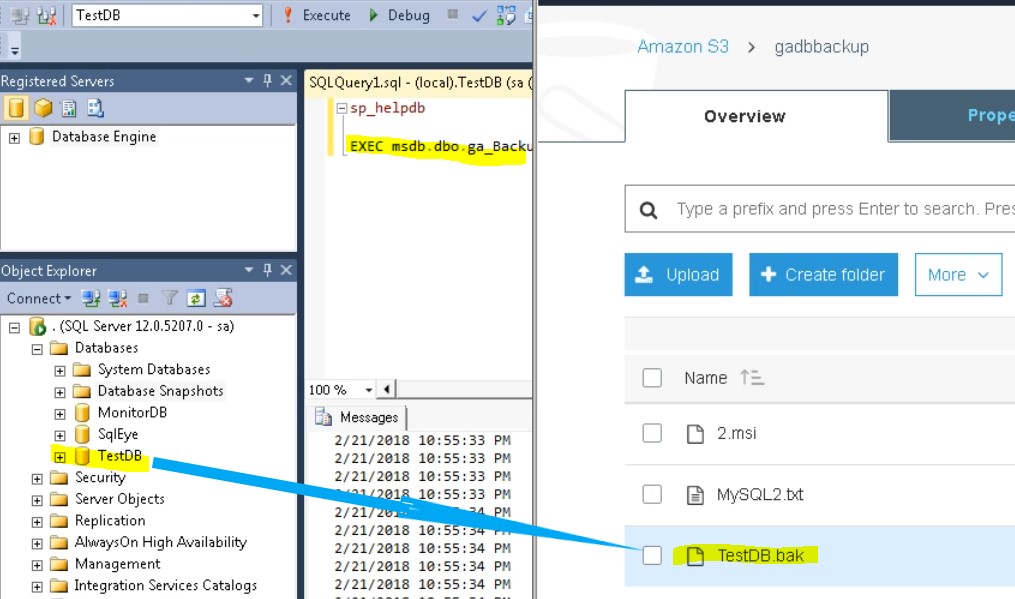Expand the System Databases folder
Viewport: 1015px width, 599px height.
pyautogui.click(x=60, y=370)
